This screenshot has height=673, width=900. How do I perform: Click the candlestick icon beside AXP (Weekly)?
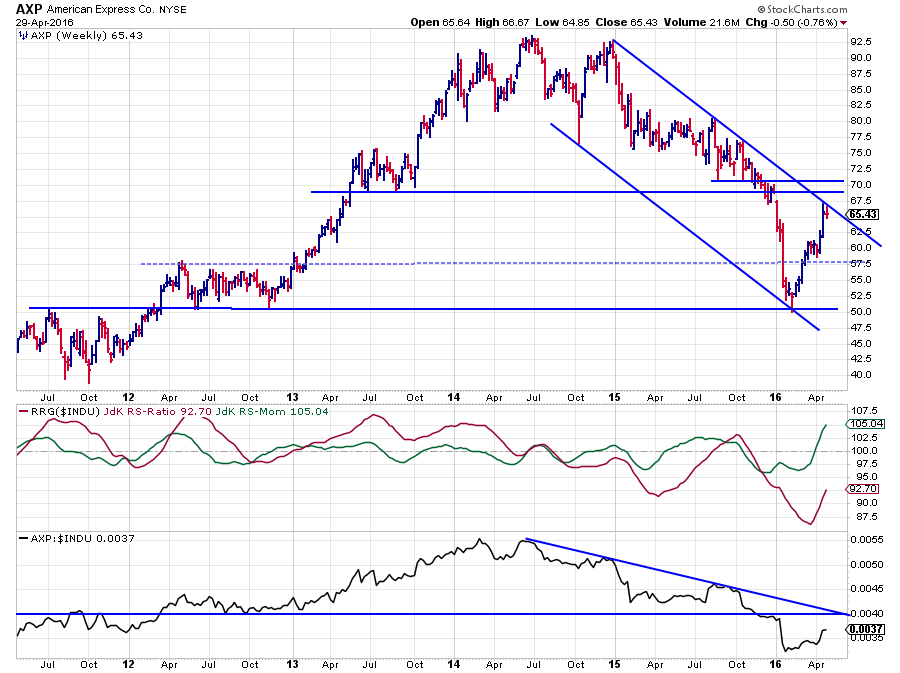23,34
